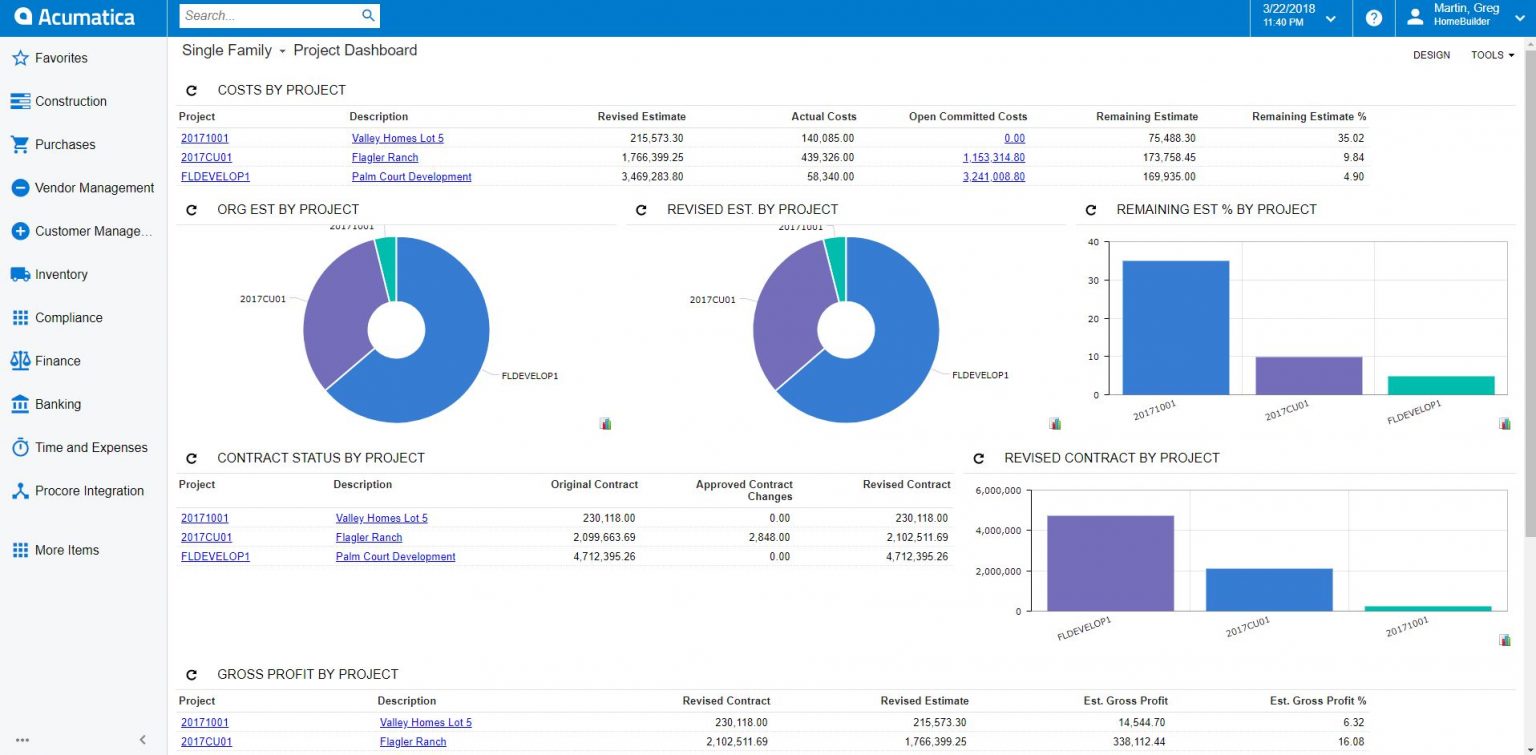Expand the Martin, Greg user account menu
Viewport: 1536px width, 755px height.
[1519, 17]
